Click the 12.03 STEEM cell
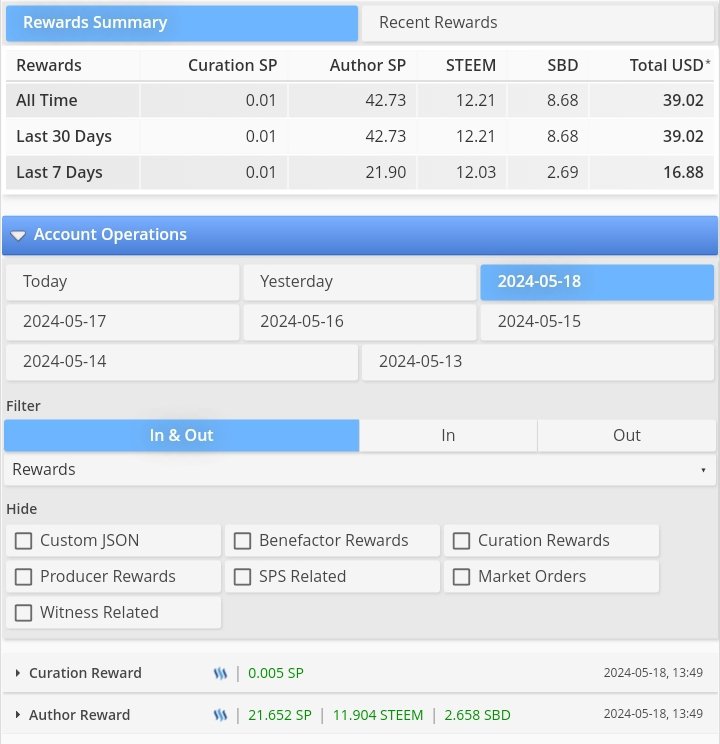 click(476, 172)
